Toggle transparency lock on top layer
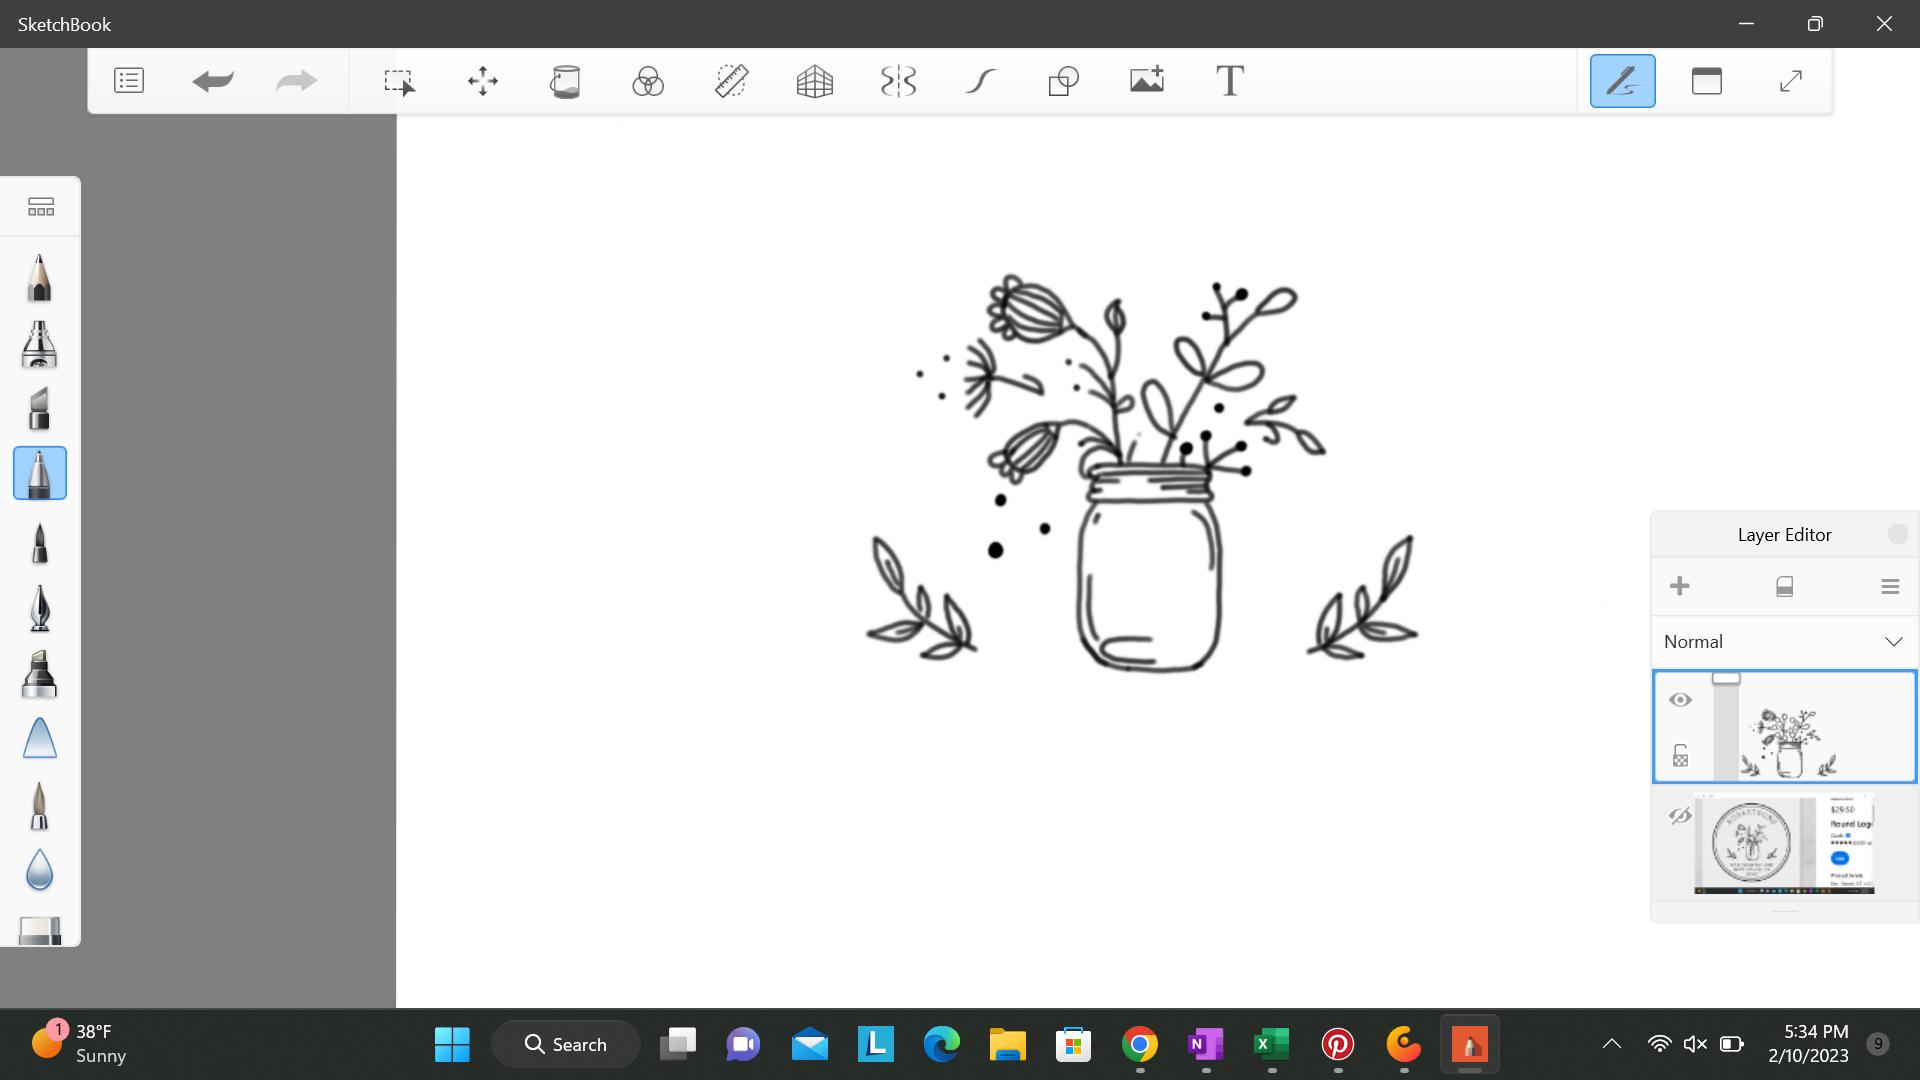The width and height of the screenshot is (1920, 1080). (x=1680, y=756)
